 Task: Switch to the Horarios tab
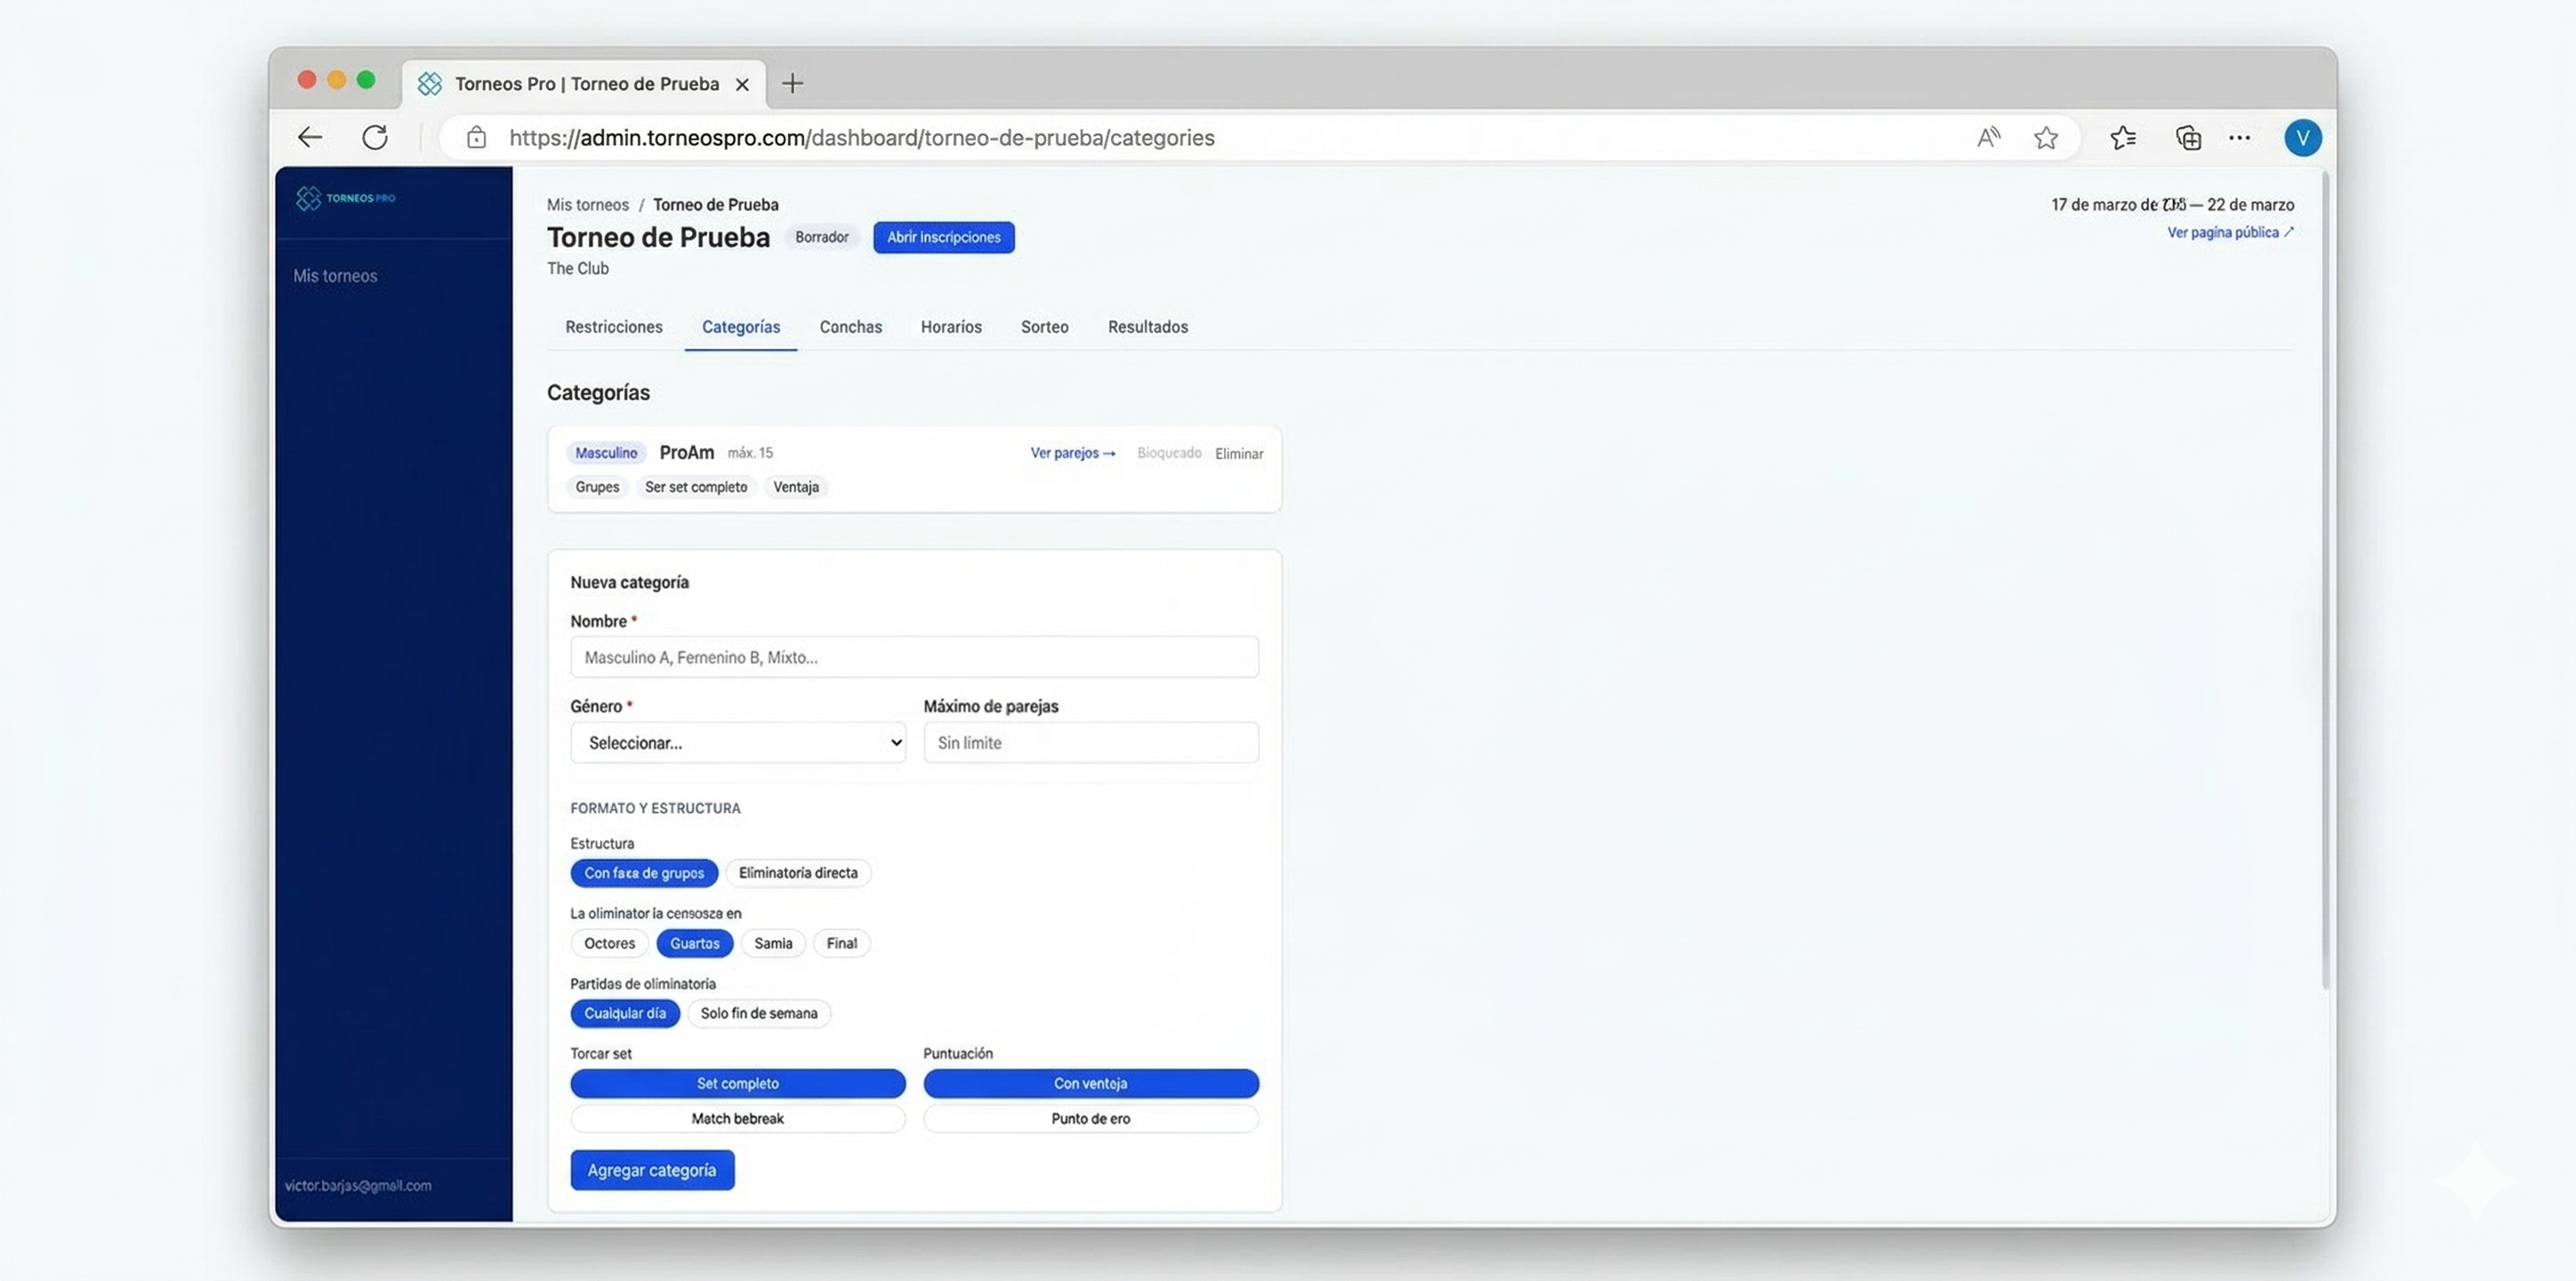[950, 327]
